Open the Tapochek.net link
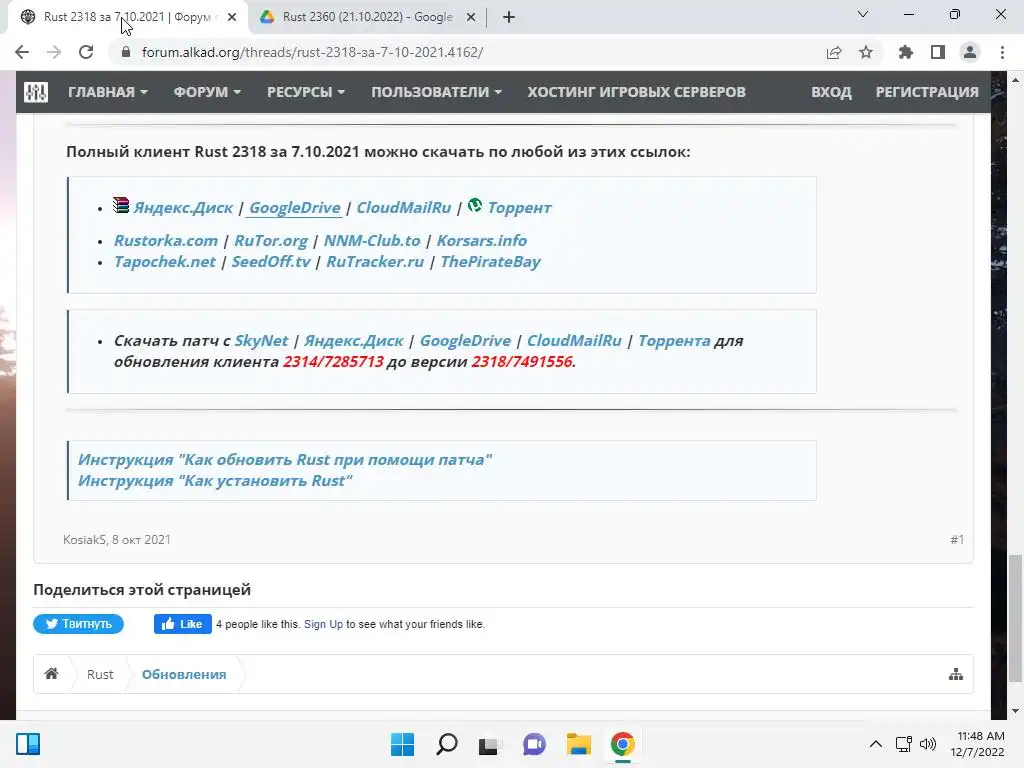The width and height of the screenshot is (1024, 768). point(165,261)
